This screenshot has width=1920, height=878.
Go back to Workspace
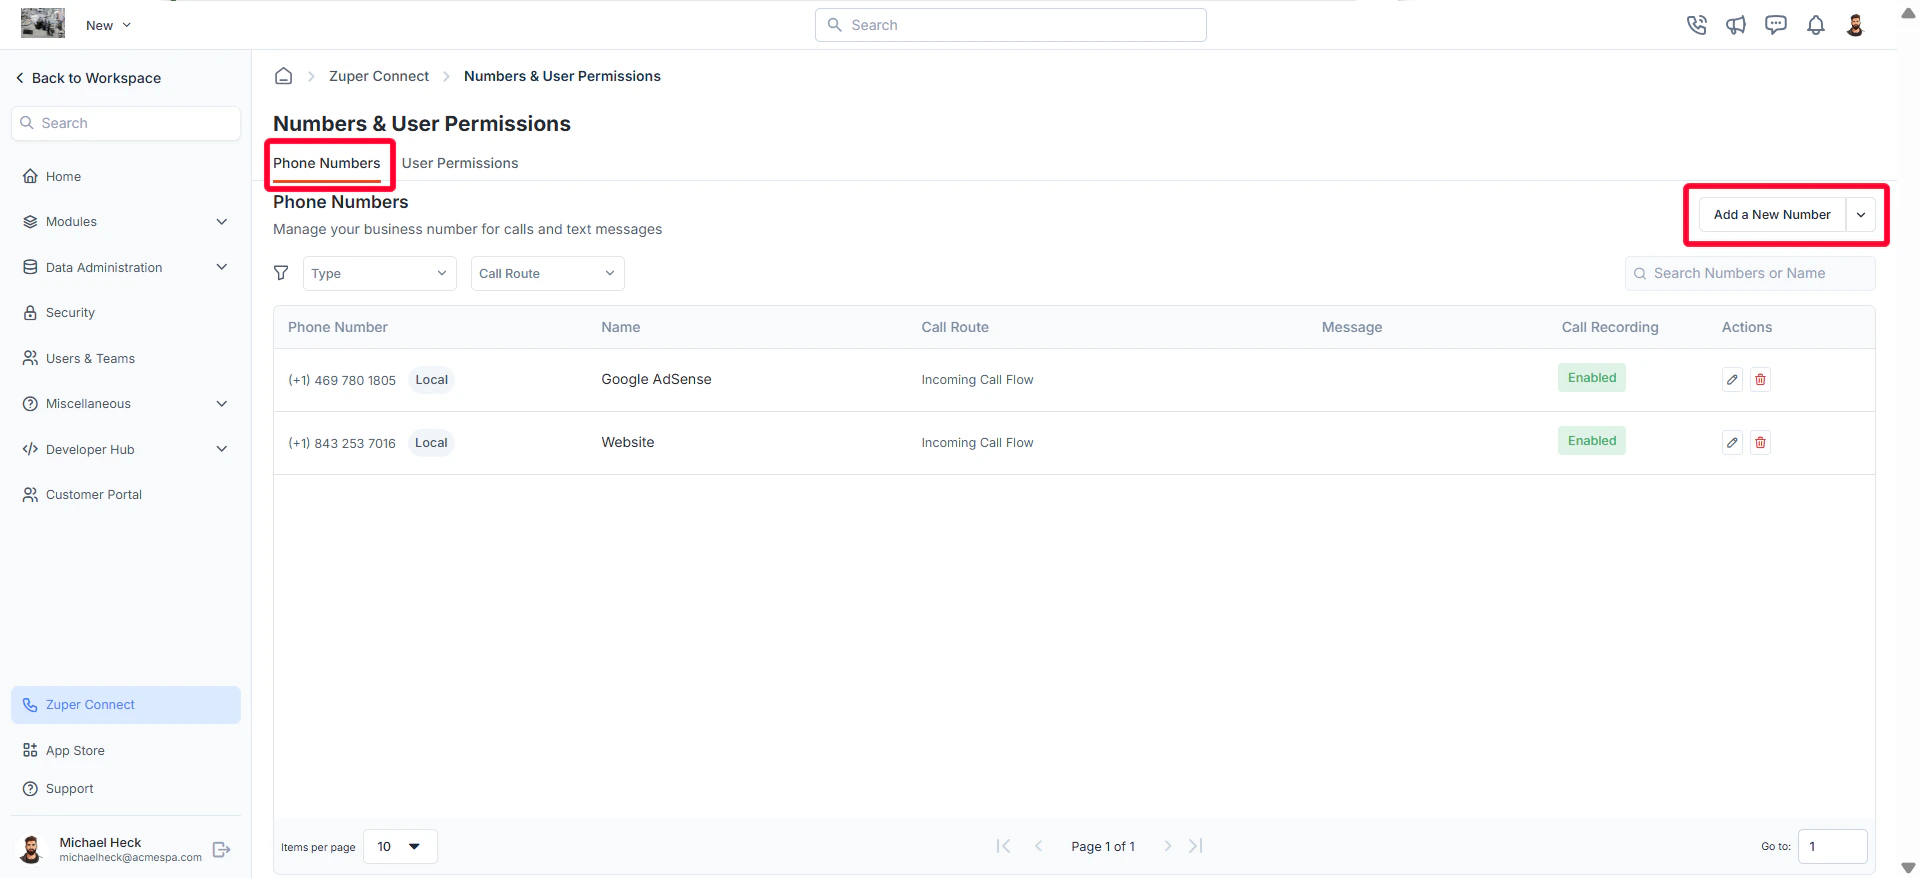pos(88,78)
